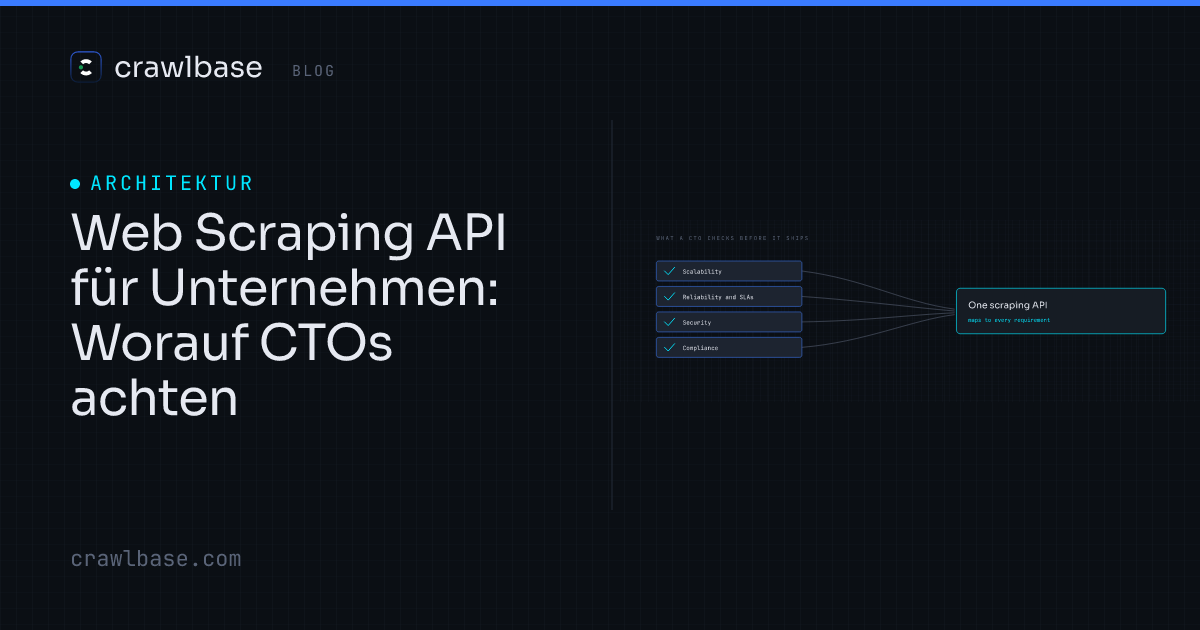The height and width of the screenshot is (630, 1200).
Task: Select the Reliability and SLAs label
Action: click(717, 297)
